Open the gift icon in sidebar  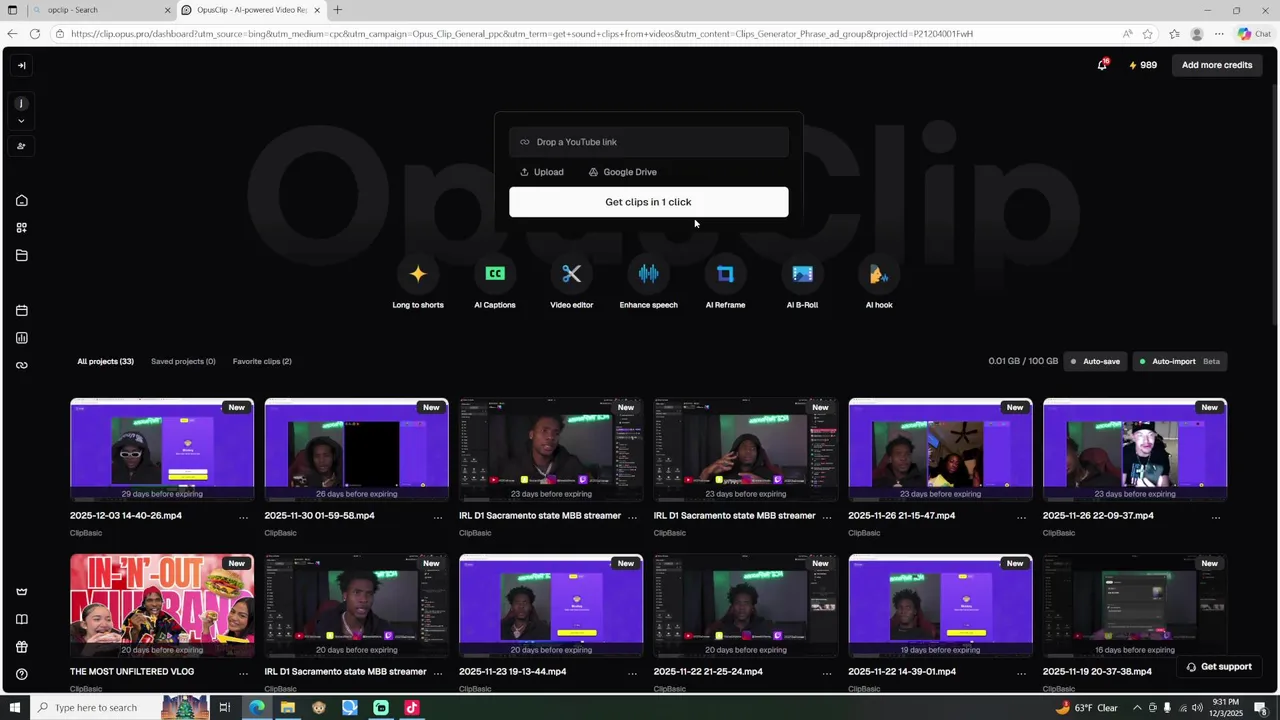[21, 647]
